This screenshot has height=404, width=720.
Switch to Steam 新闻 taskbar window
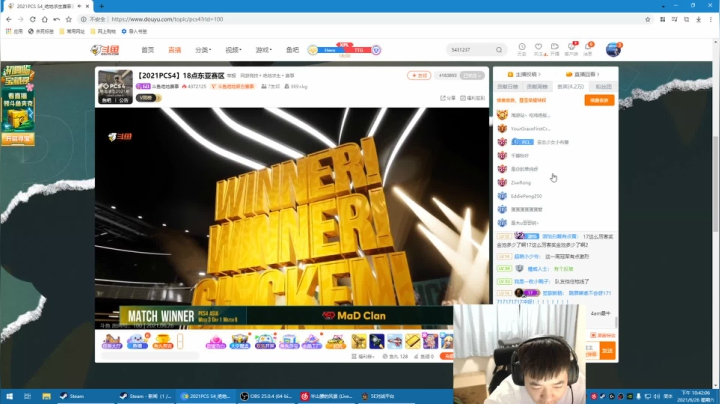tap(145, 396)
